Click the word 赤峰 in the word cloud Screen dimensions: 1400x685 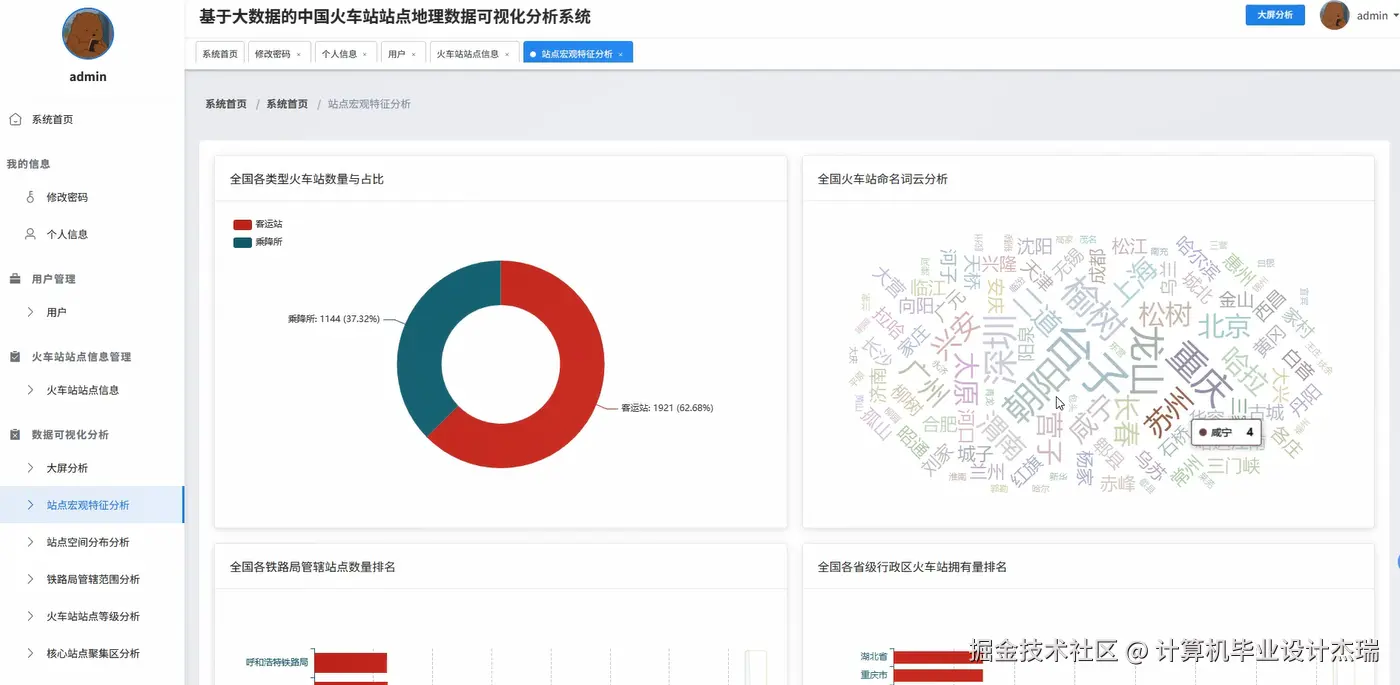(x=1118, y=485)
